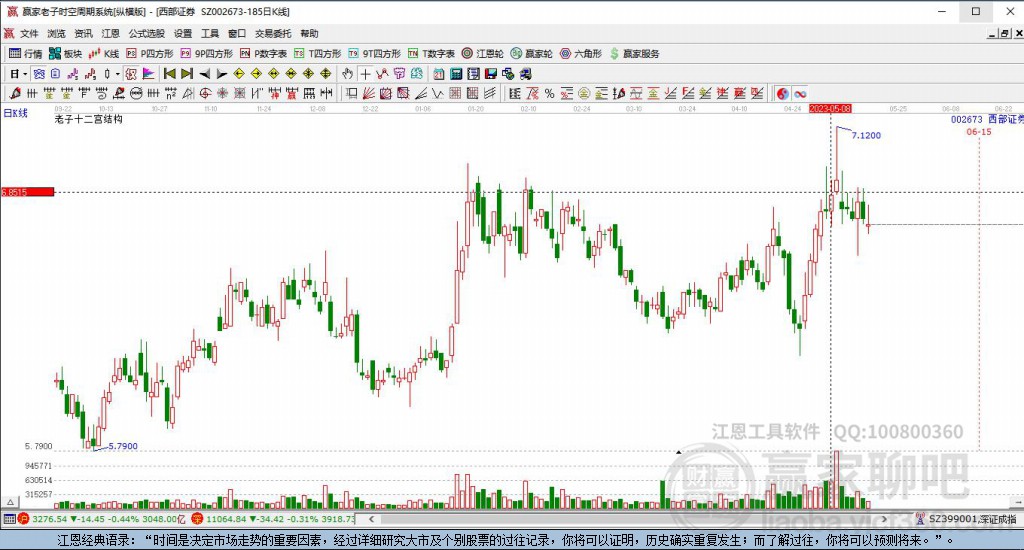The height and width of the screenshot is (550, 1024).
Task: Click the network computers icon
Action: [x=508, y=74]
